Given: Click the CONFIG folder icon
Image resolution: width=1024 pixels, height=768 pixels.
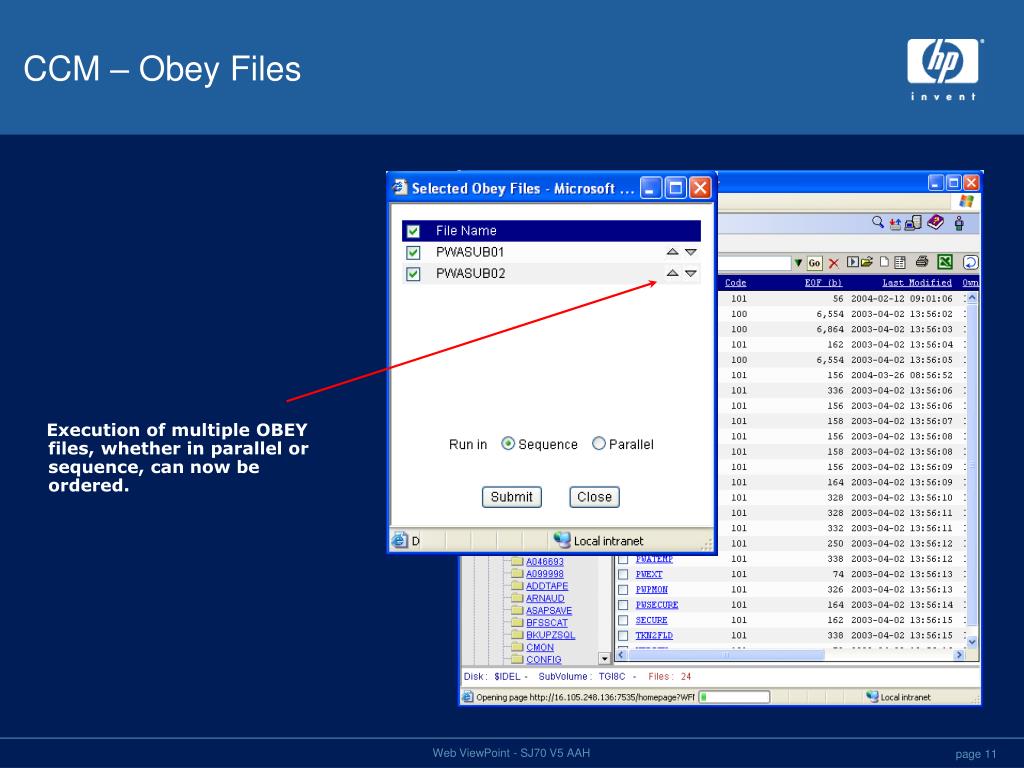Looking at the screenshot, I should (x=517, y=660).
